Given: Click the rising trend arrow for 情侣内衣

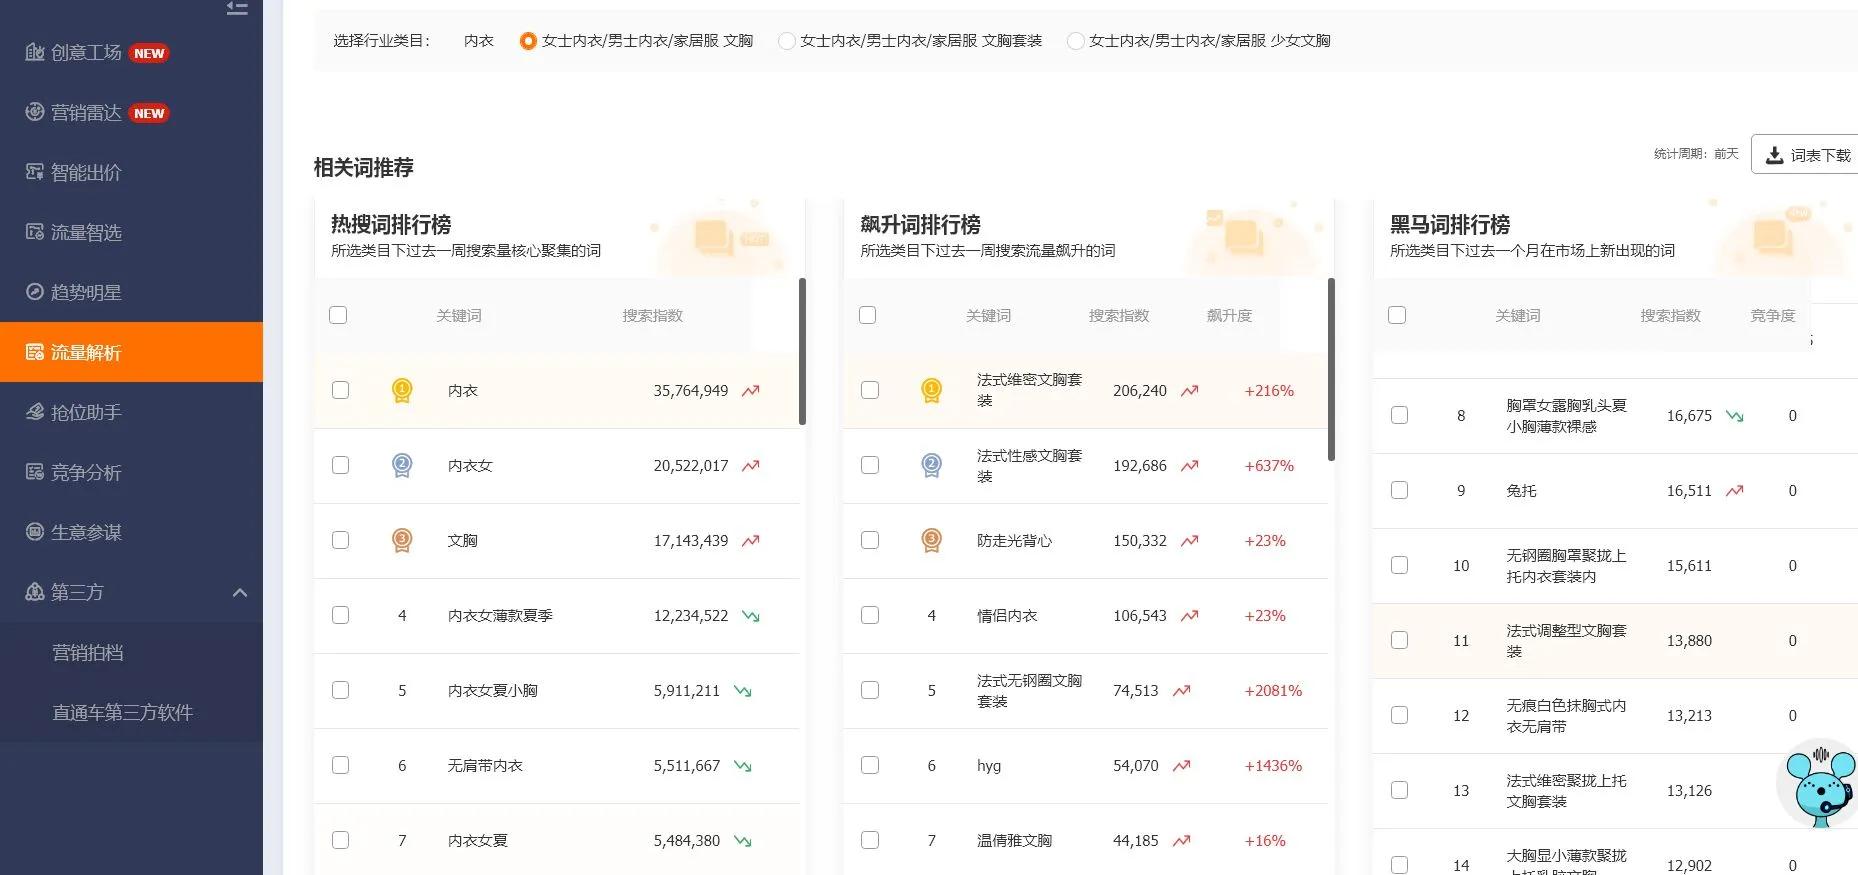Looking at the screenshot, I should (1189, 616).
